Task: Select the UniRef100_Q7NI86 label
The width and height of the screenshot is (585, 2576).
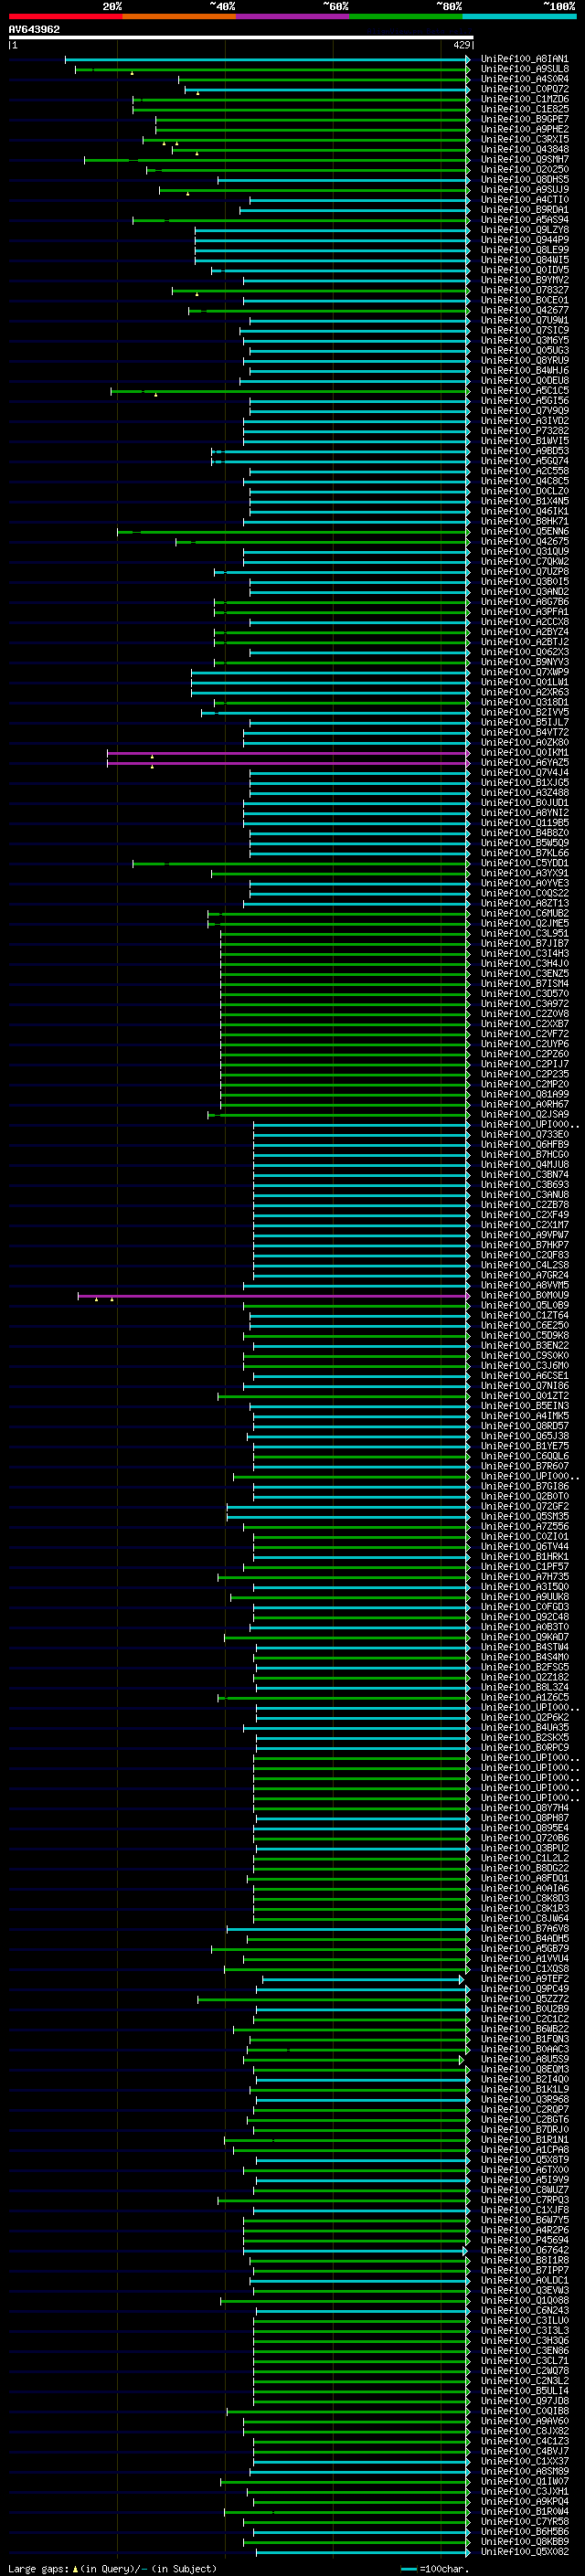Action: point(525,1386)
